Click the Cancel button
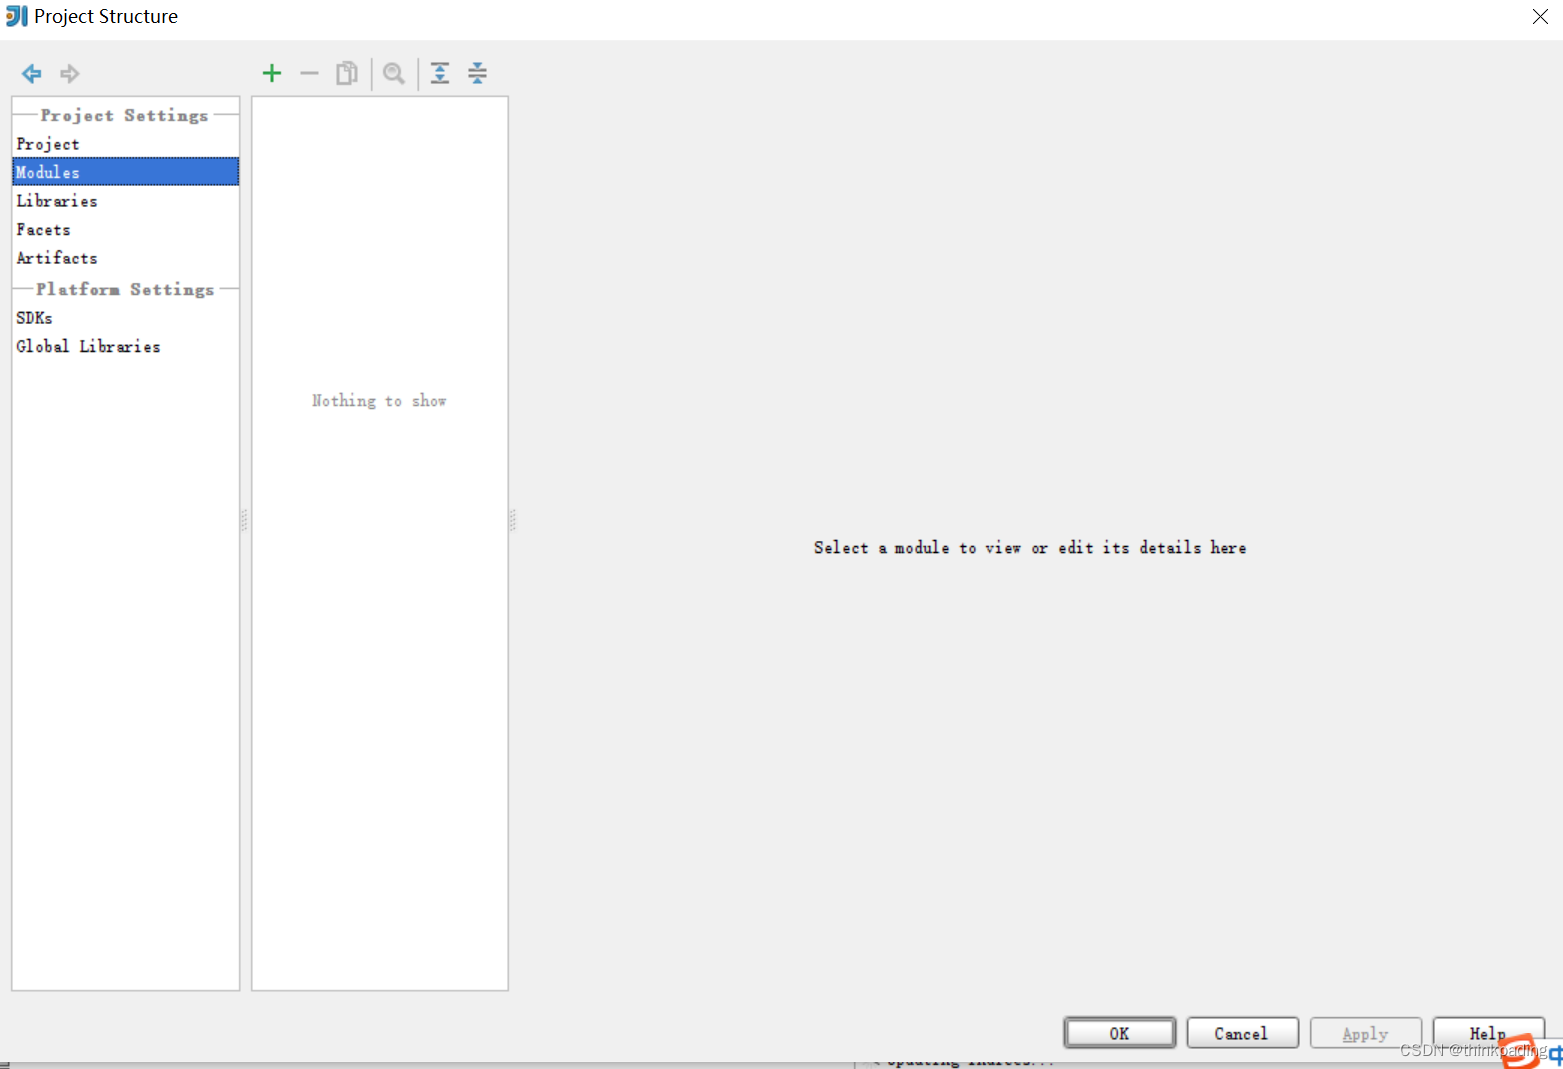The width and height of the screenshot is (1563, 1069). 1242,1033
